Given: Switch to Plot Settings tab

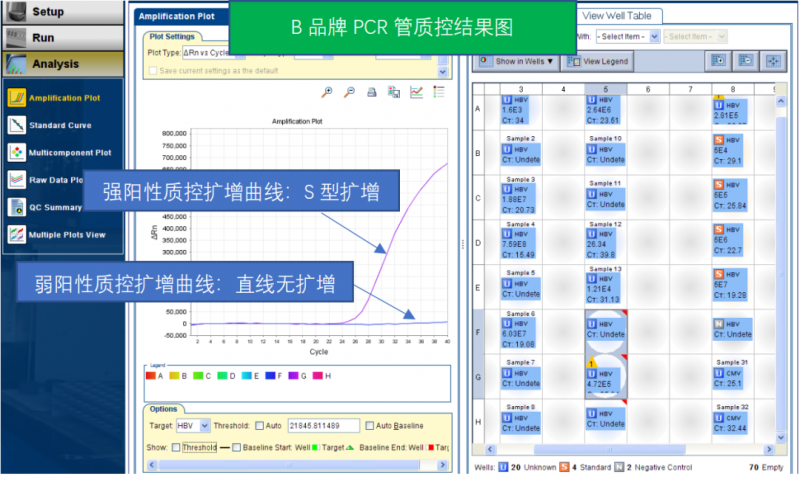Looking at the screenshot, I should [172, 37].
